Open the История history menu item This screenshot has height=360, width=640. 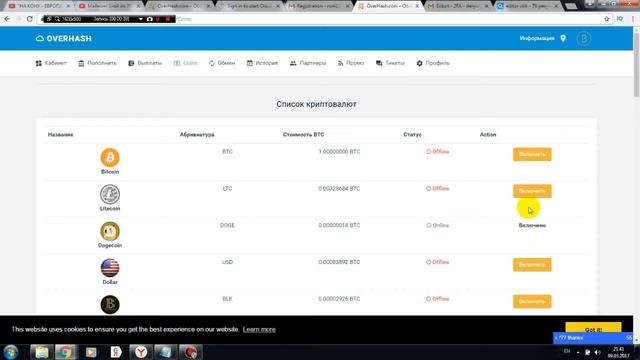click(x=262, y=63)
